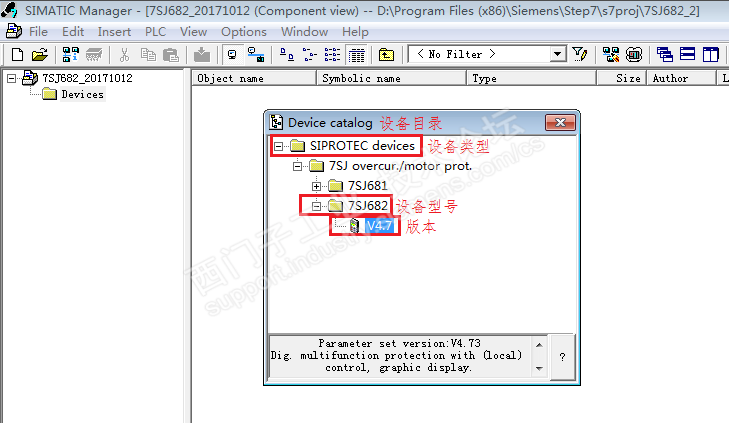
Task: Select the V4.7 version entry
Action: (x=380, y=226)
